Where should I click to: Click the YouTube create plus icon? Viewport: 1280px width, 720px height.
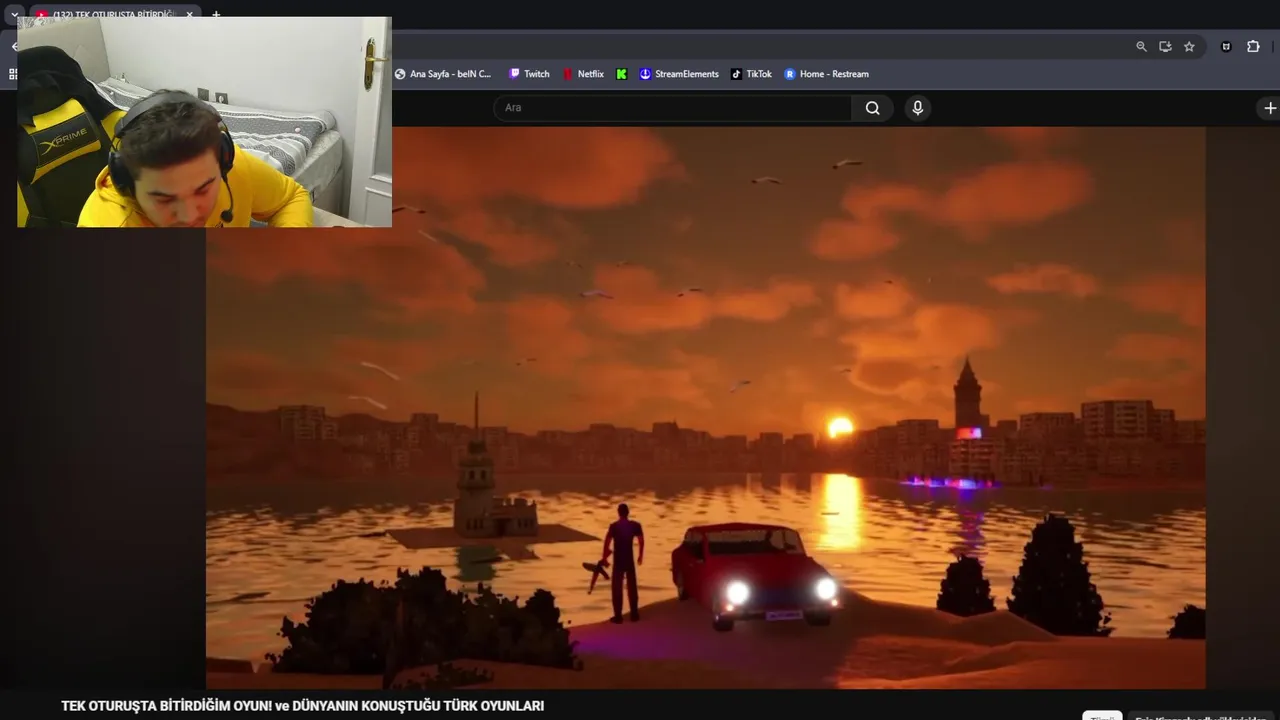coord(1270,108)
